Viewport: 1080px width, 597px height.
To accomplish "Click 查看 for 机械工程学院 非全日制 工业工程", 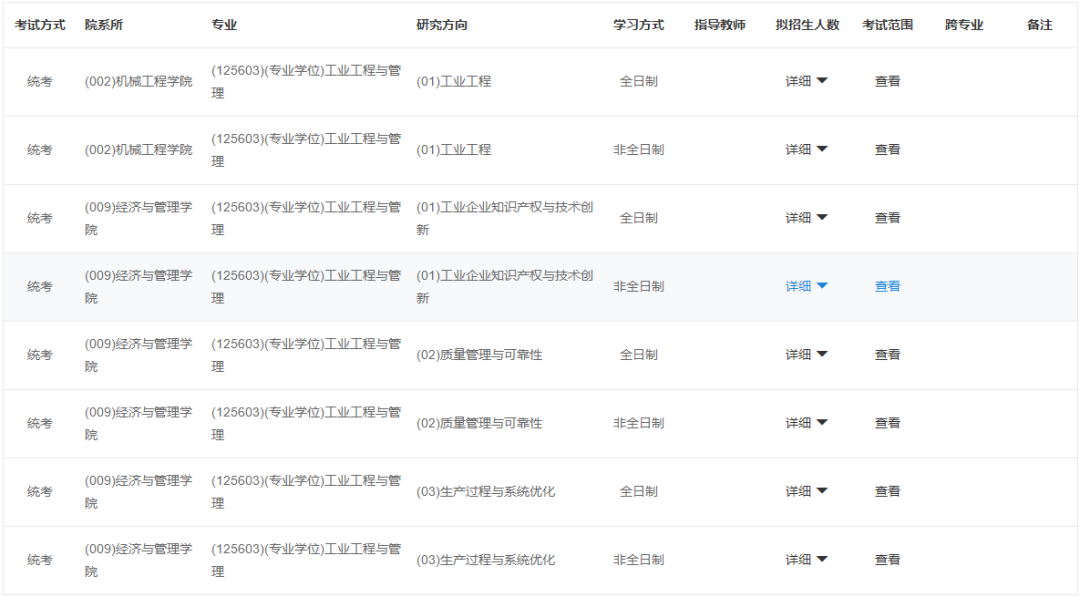I will 887,149.
